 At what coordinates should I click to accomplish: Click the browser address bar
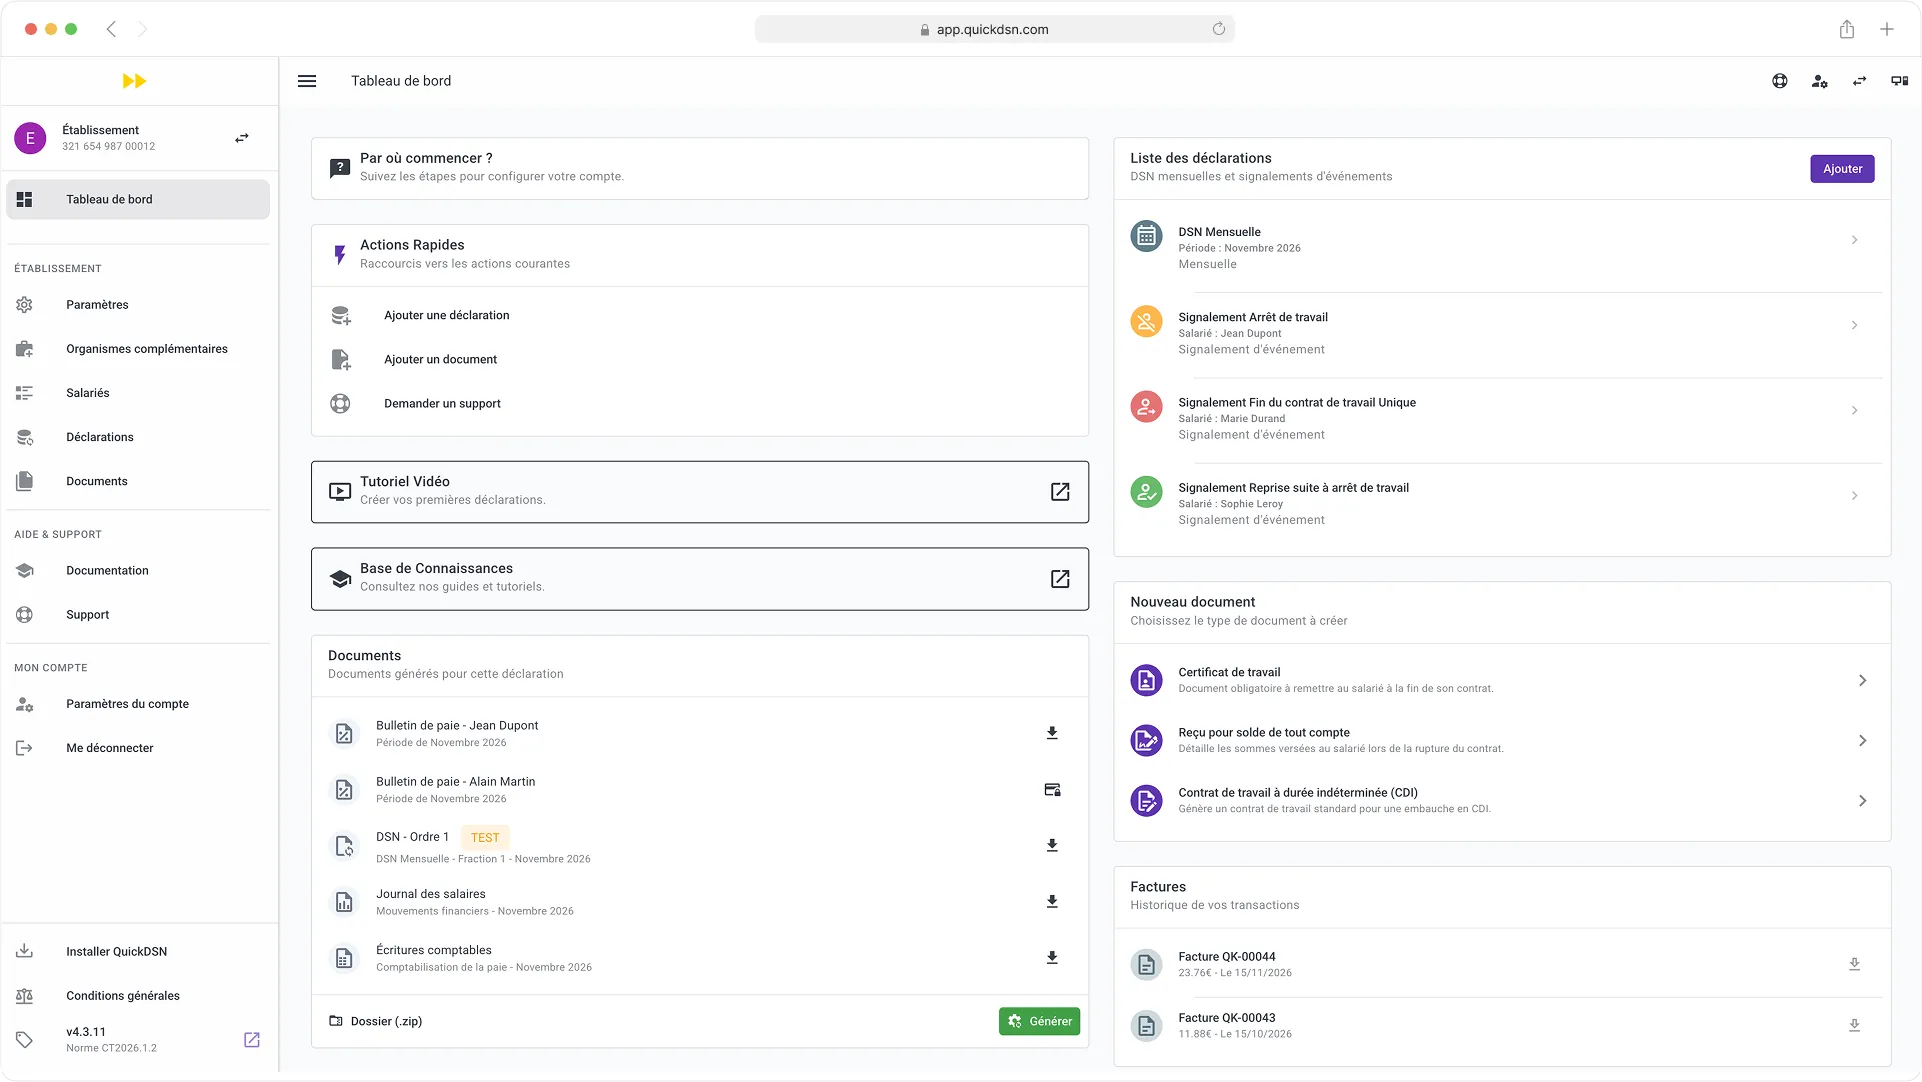click(x=994, y=29)
